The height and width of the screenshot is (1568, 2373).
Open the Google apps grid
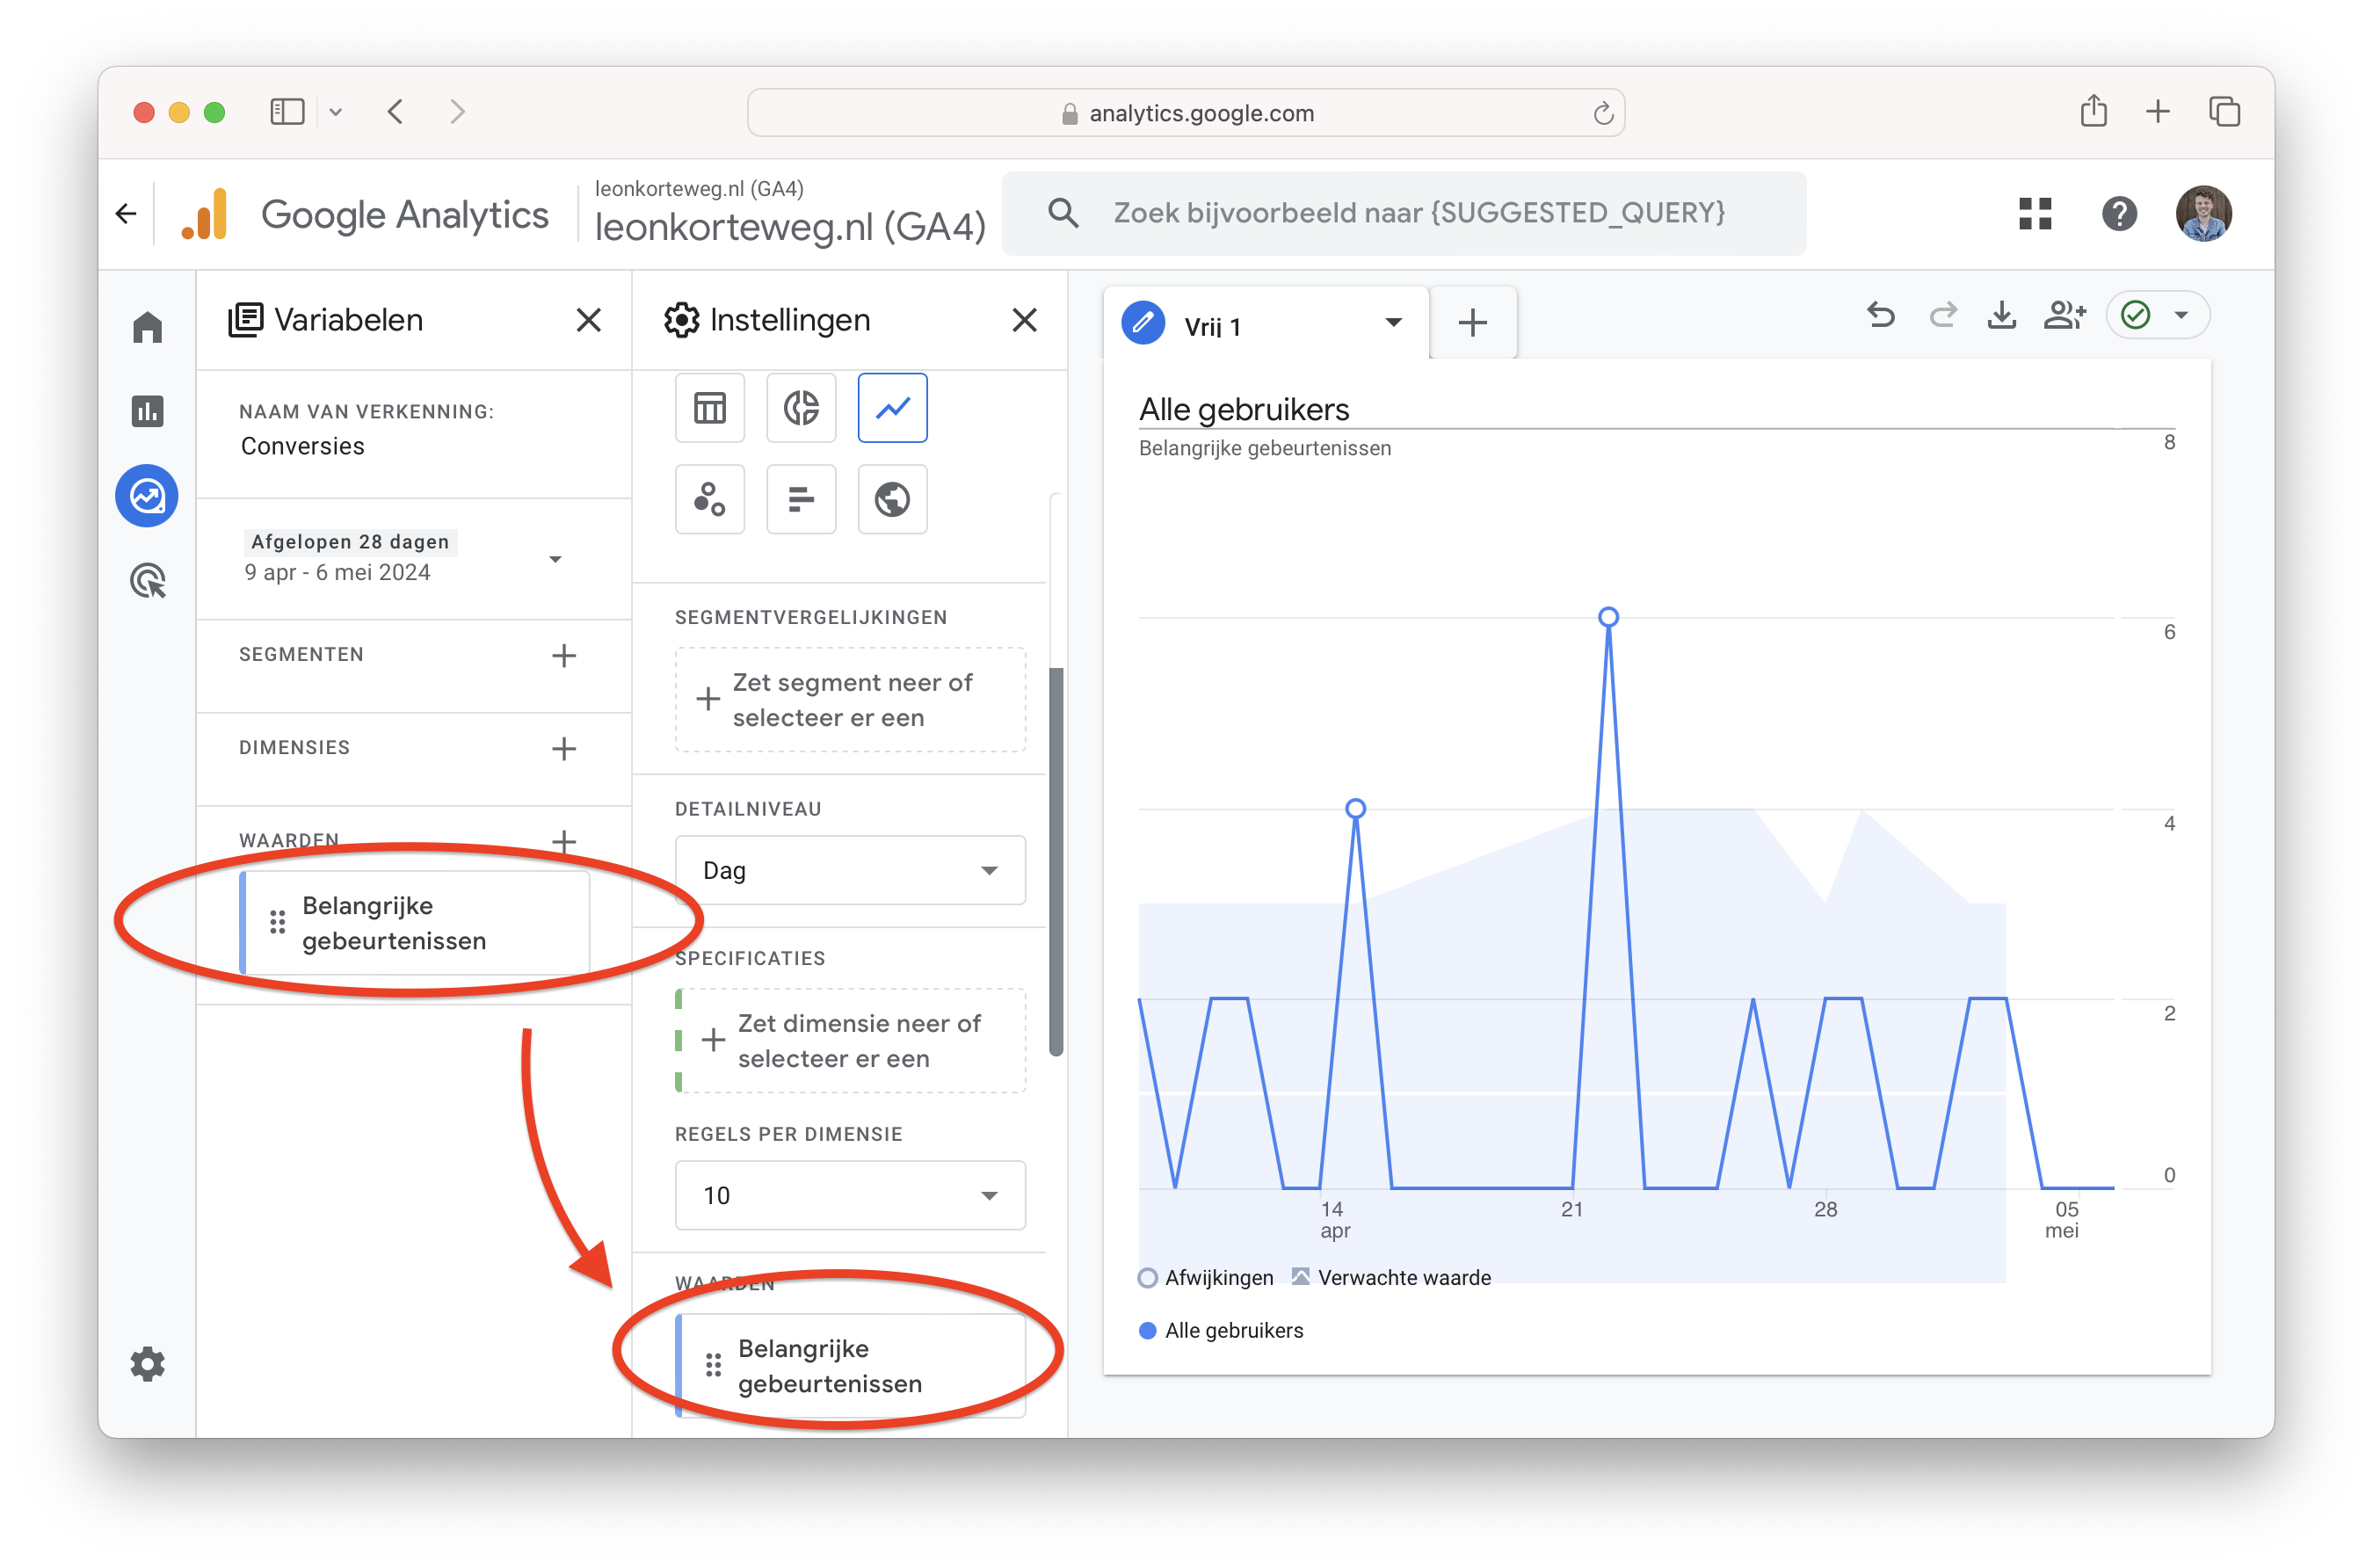pyautogui.click(x=2035, y=213)
